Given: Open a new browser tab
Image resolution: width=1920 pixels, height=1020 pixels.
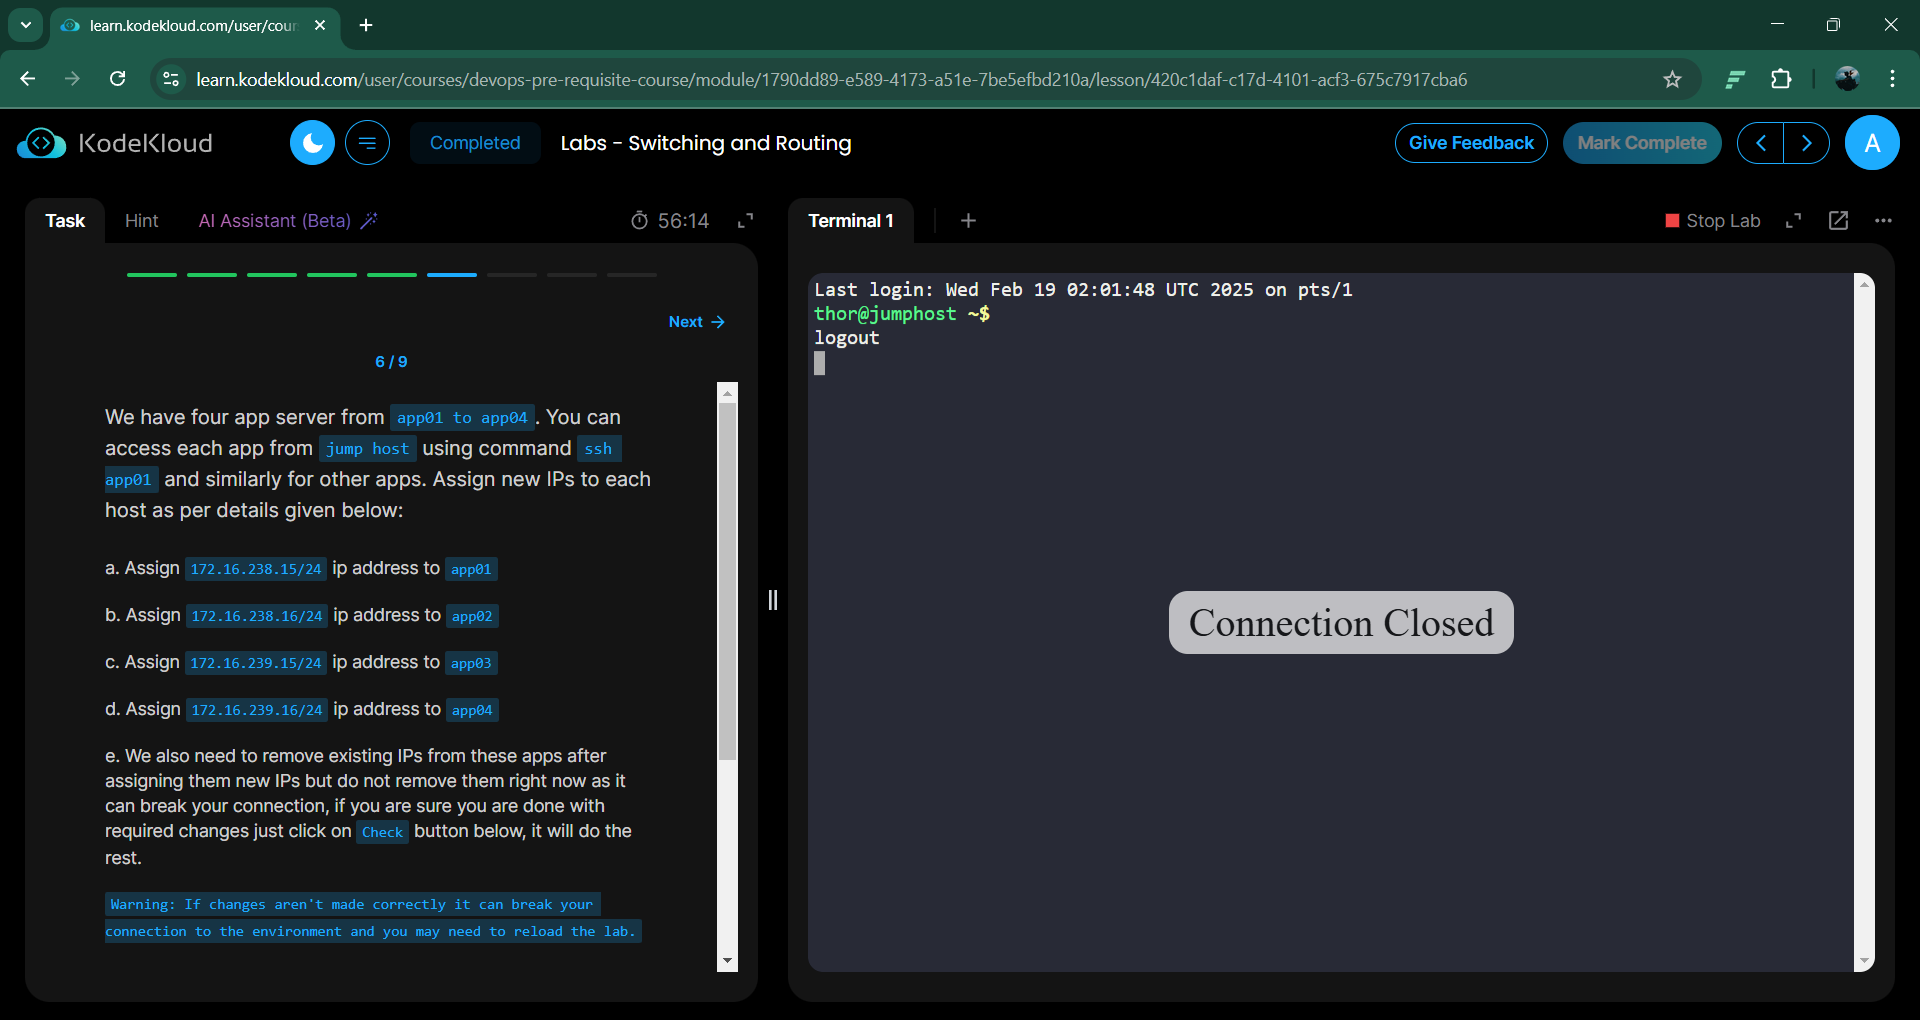Looking at the screenshot, I should click(366, 25).
